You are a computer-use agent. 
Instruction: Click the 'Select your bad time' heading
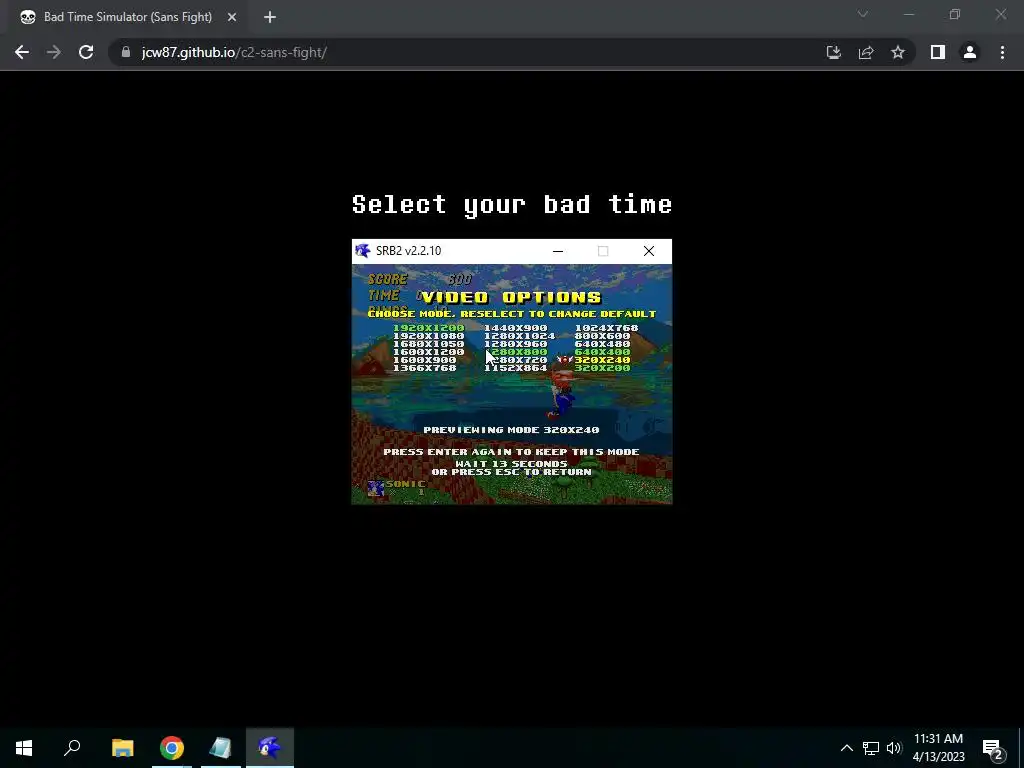coord(512,204)
